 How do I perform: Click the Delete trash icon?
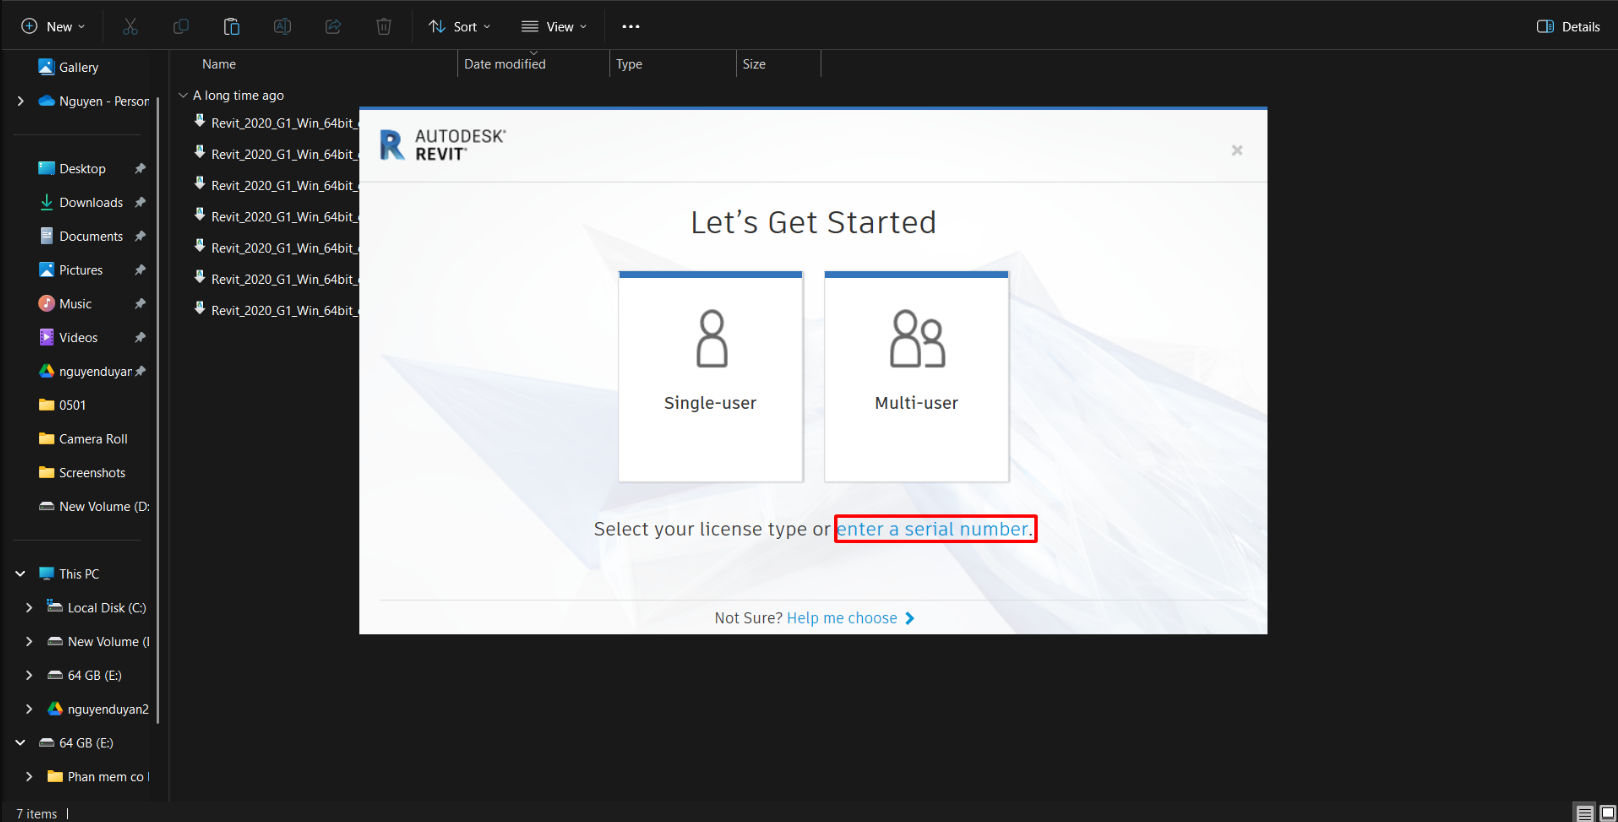coord(384,27)
